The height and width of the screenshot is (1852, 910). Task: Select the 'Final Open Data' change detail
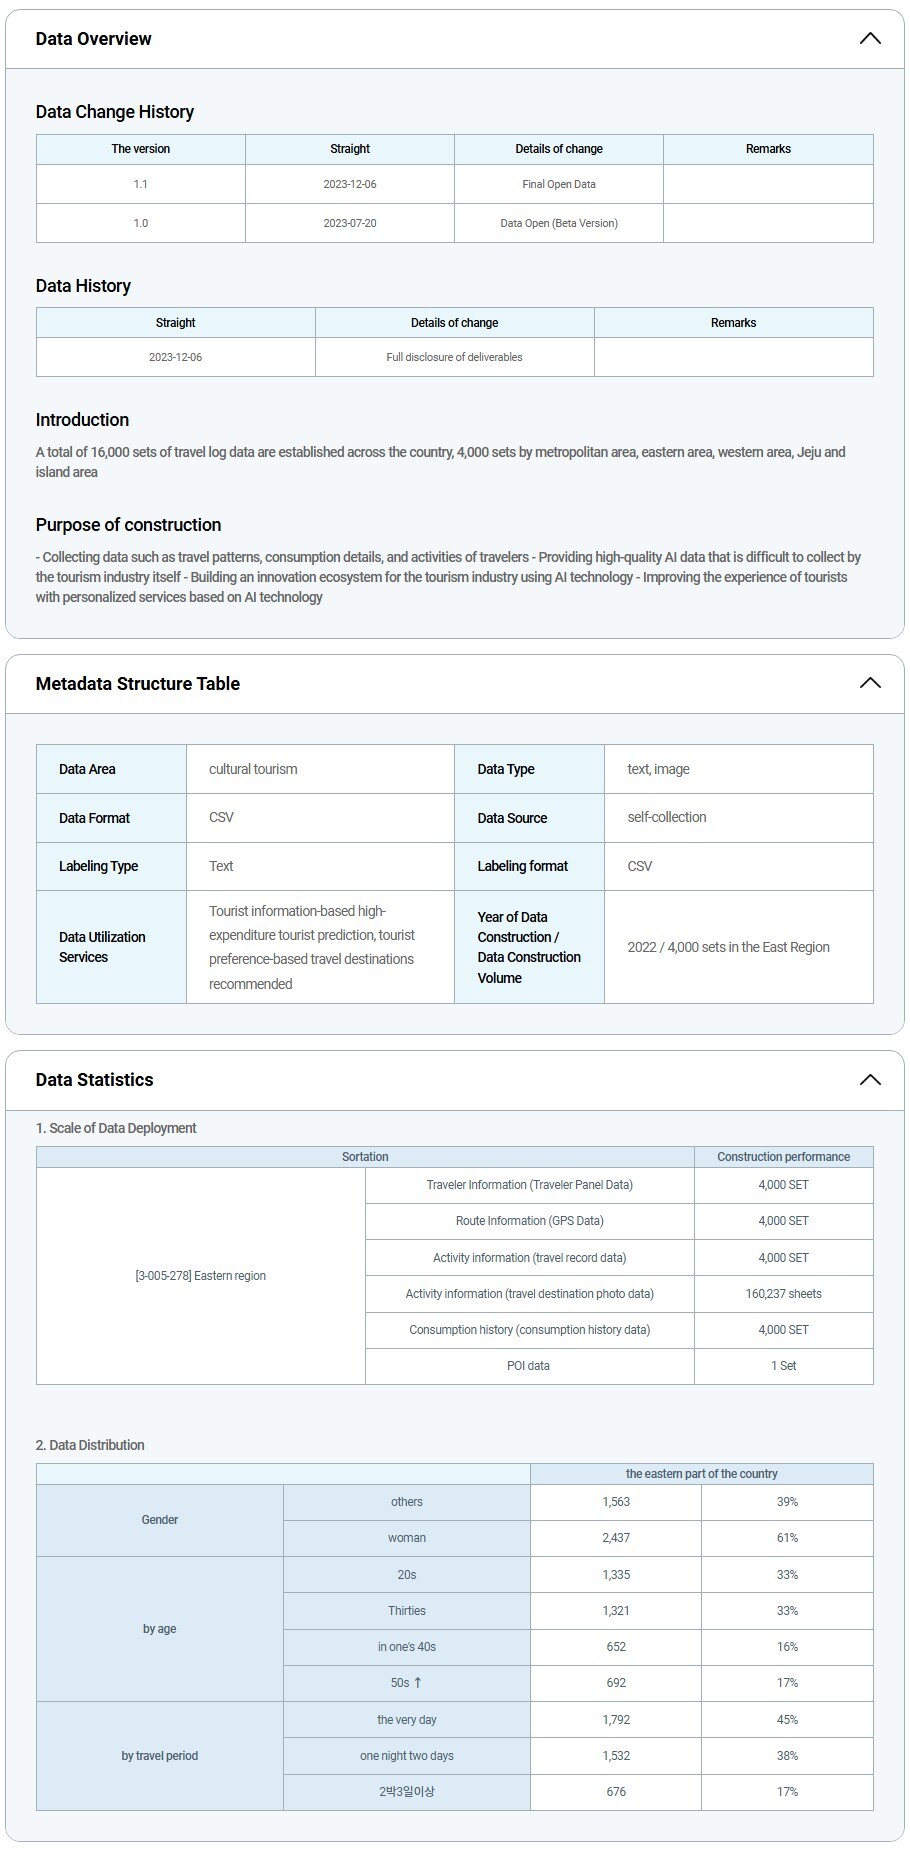click(558, 184)
